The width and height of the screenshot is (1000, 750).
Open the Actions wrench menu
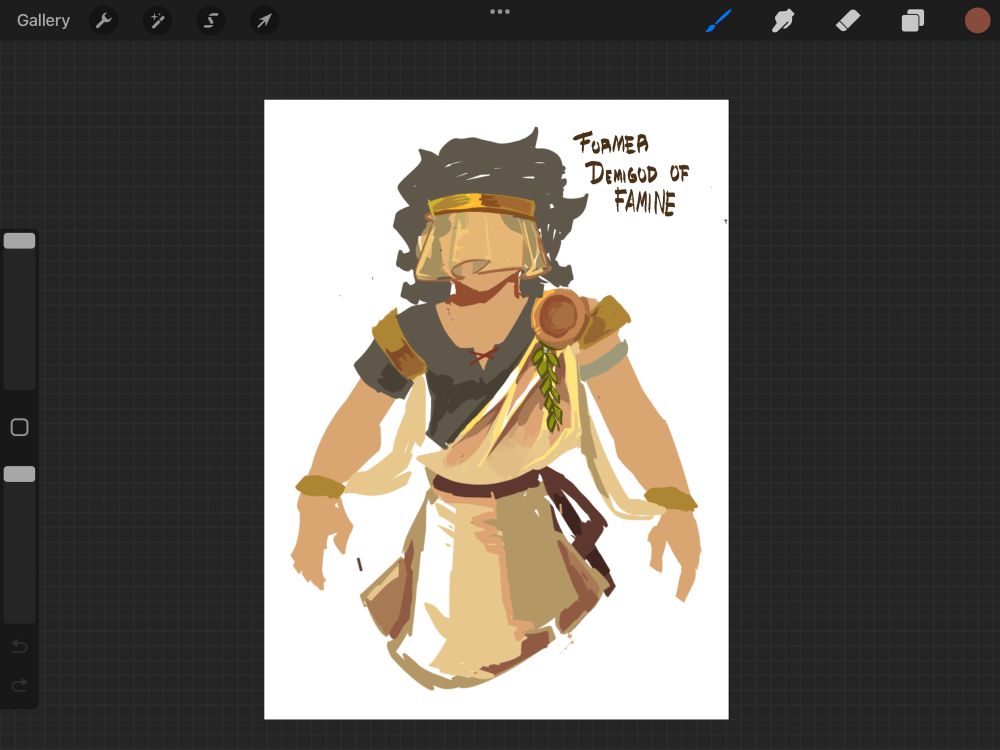click(x=103, y=21)
